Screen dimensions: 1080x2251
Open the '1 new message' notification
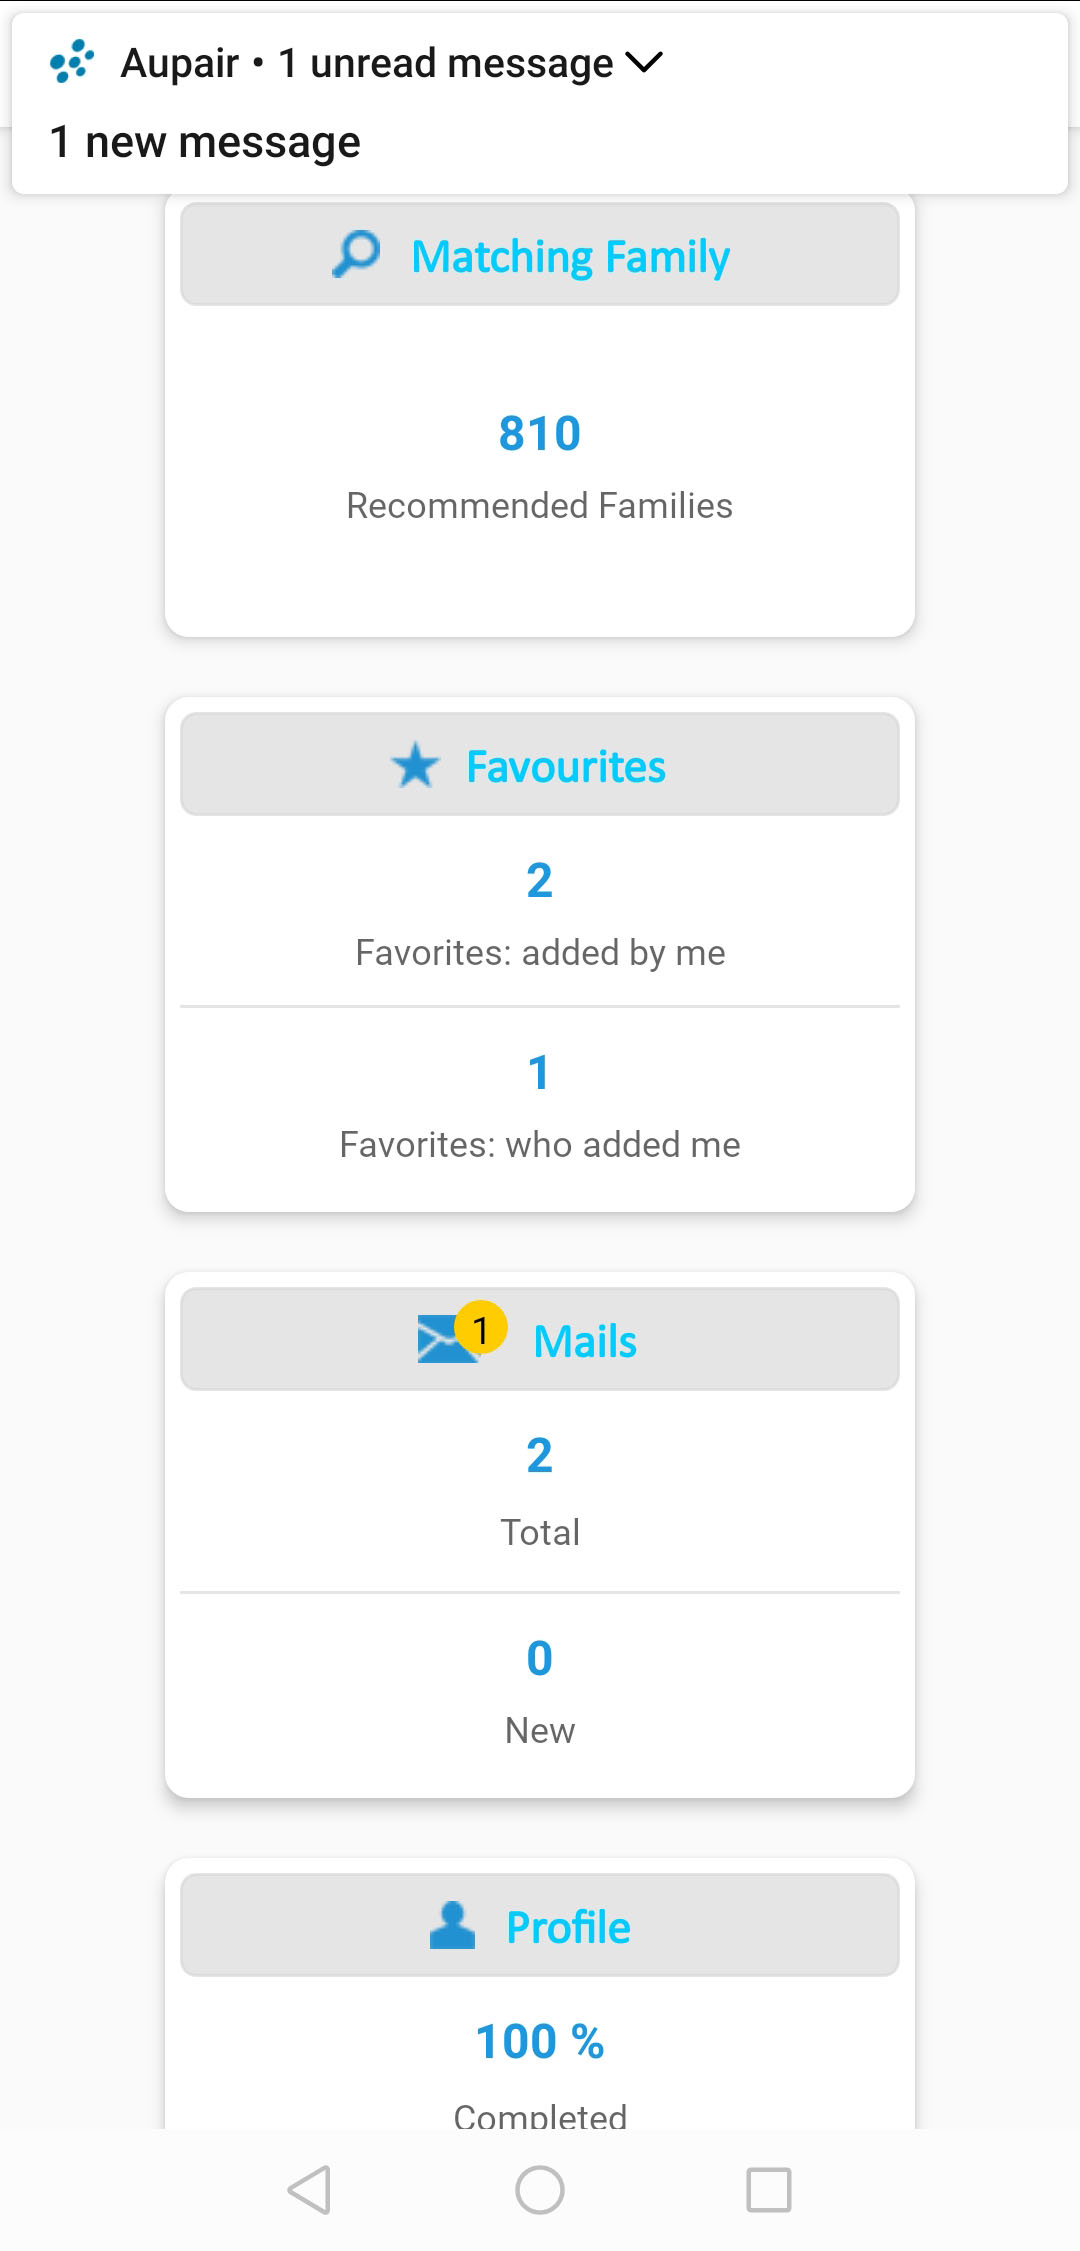[205, 142]
